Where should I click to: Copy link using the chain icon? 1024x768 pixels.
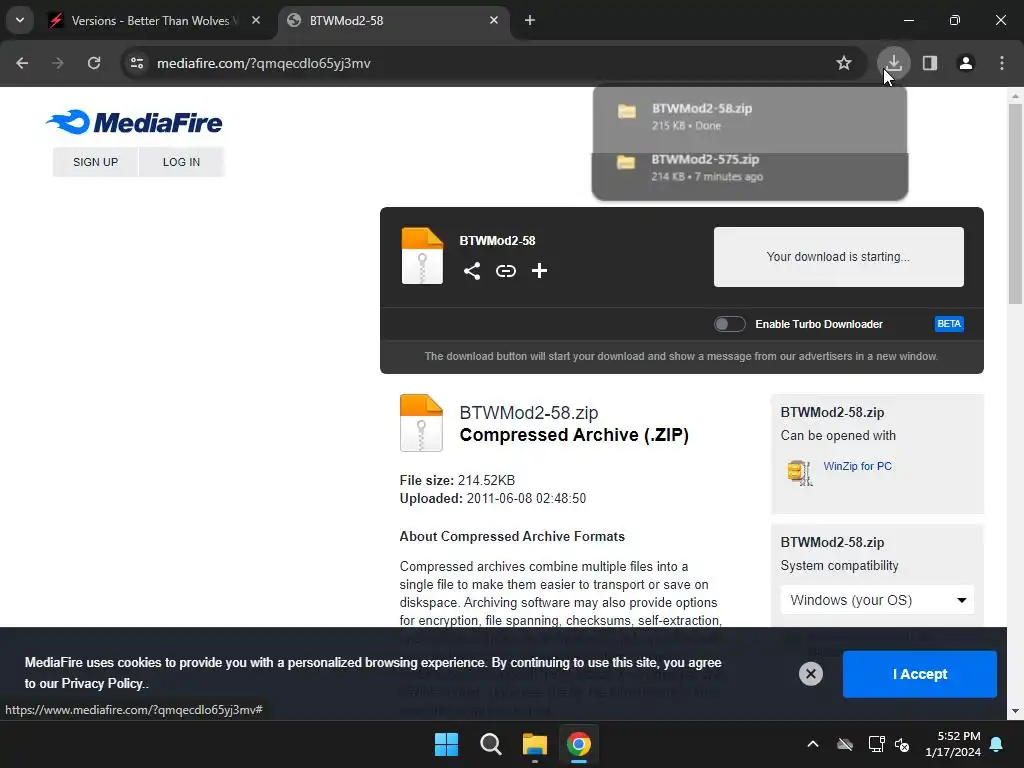(505, 271)
